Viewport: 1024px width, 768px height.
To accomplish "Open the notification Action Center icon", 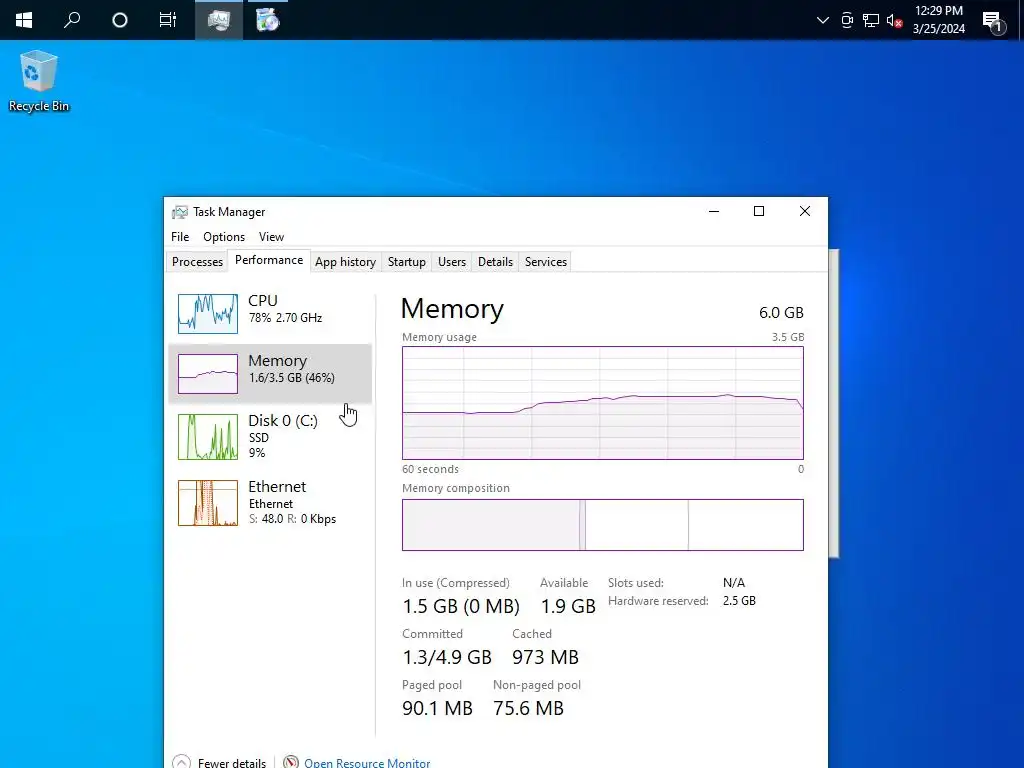I will pyautogui.click(x=994, y=22).
